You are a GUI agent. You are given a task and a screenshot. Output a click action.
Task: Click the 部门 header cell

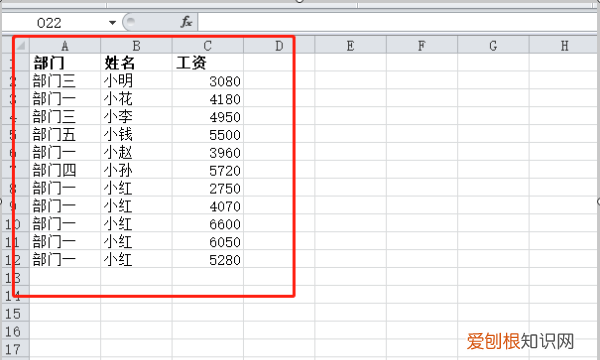pyautogui.click(x=65, y=63)
